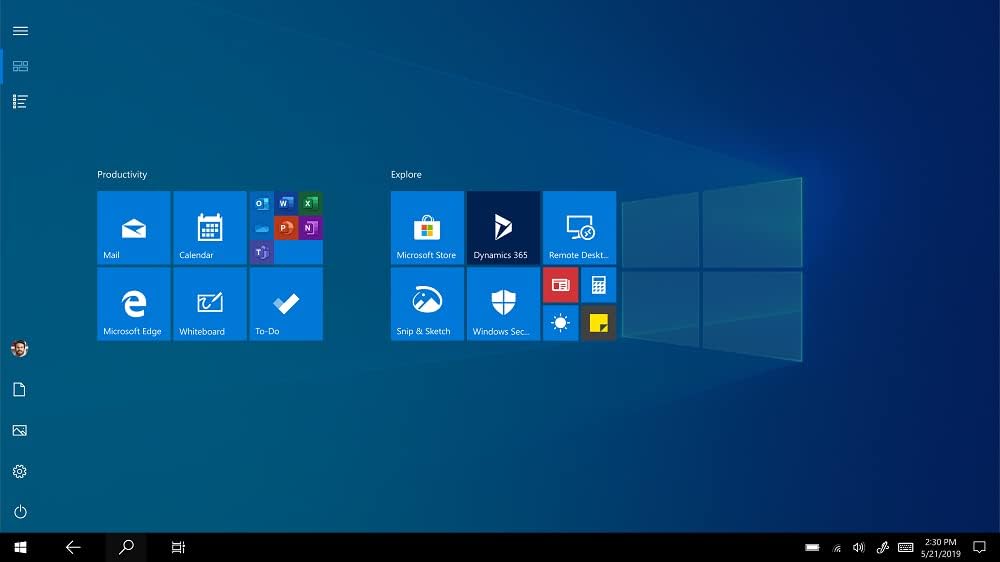
Task: Launch the Calculator small tile
Action: (599, 285)
